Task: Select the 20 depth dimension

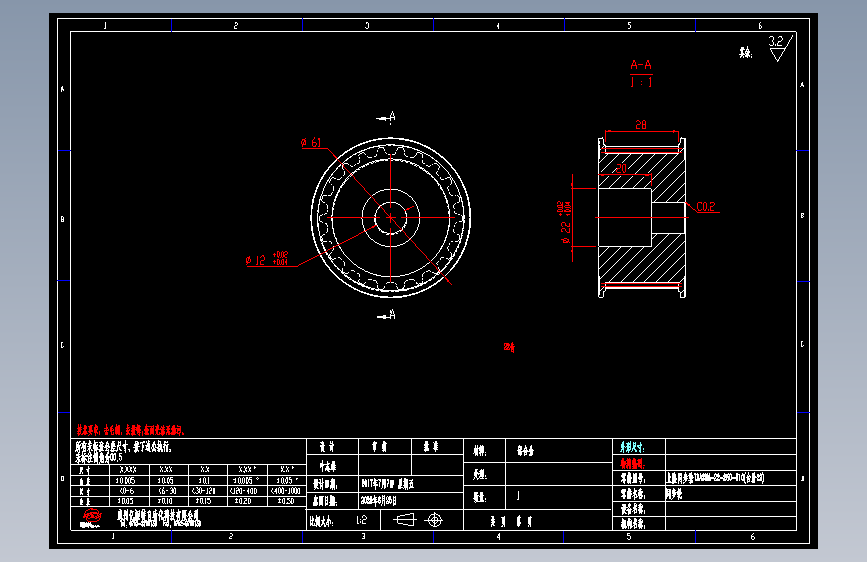Action: pyautogui.click(x=621, y=168)
